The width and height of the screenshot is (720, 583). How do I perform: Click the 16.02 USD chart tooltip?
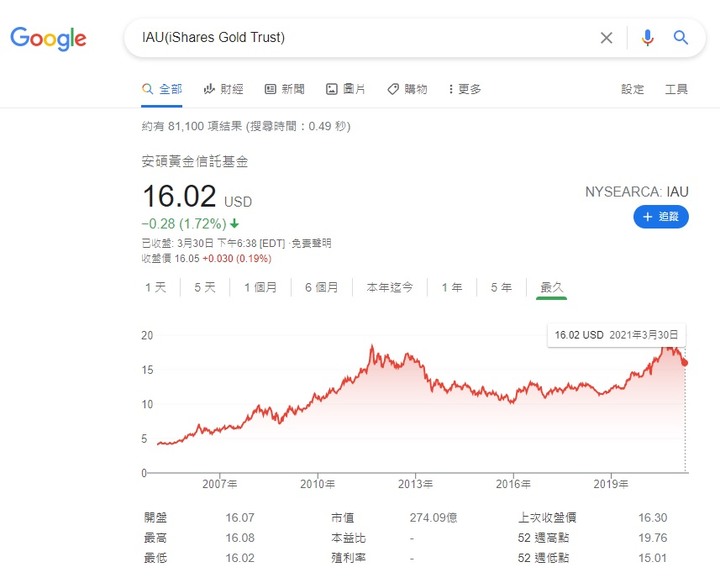(x=616, y=335)
